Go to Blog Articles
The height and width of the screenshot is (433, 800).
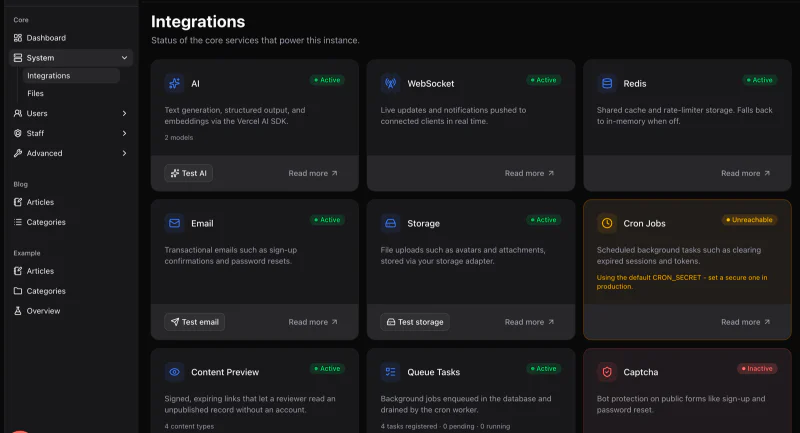[71, 202]
